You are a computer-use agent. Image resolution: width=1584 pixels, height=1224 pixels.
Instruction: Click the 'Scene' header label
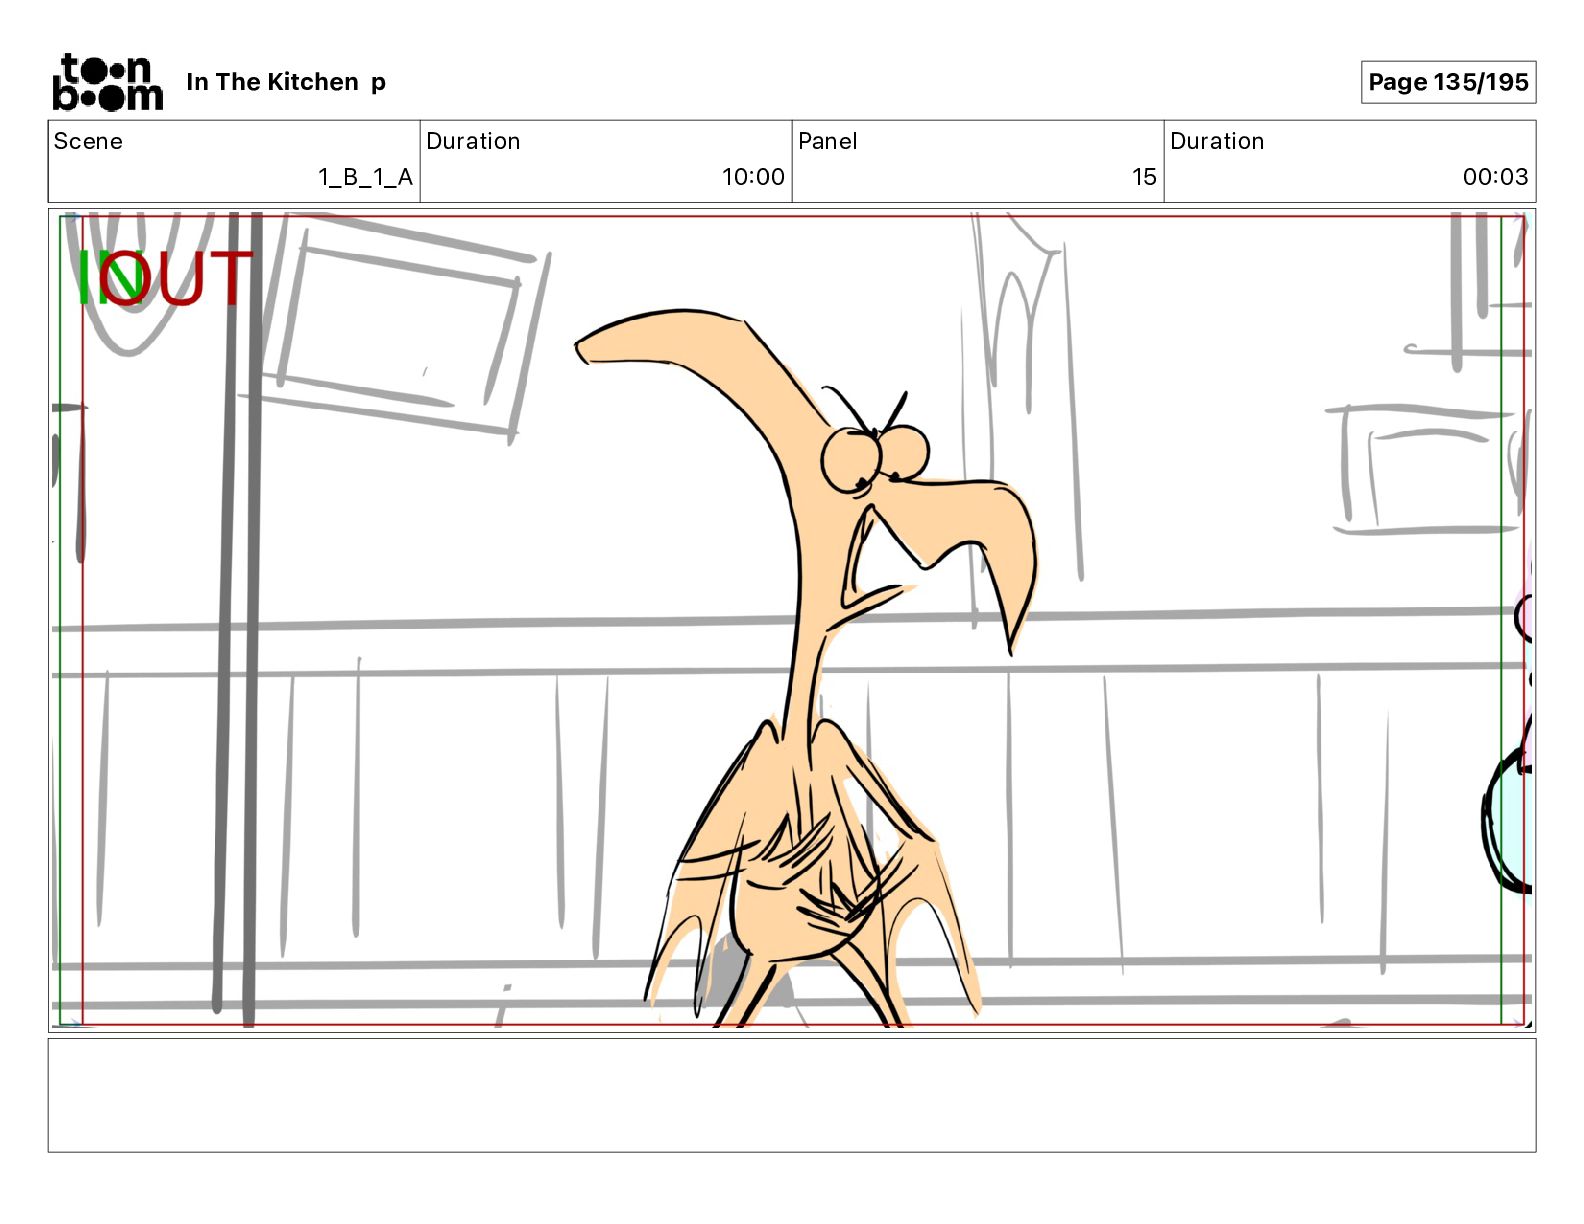click(88, 141)
